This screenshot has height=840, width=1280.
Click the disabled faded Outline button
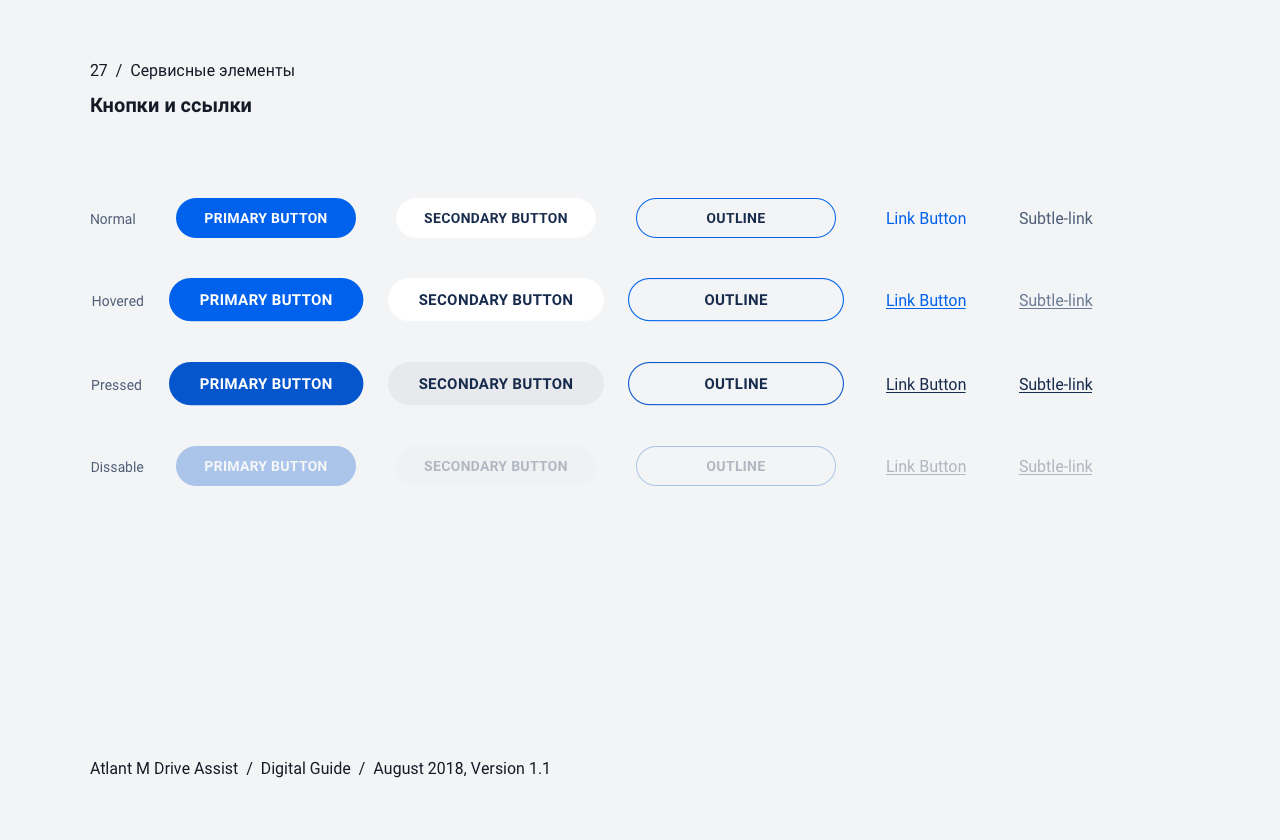click(x=736, y=466)
